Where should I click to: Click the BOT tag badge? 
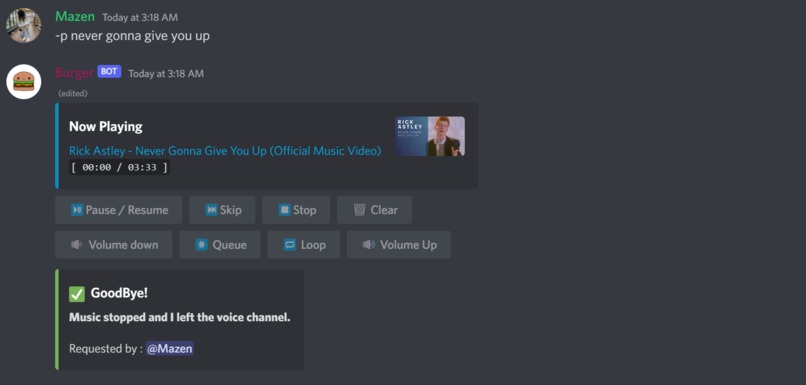(109, 71)
